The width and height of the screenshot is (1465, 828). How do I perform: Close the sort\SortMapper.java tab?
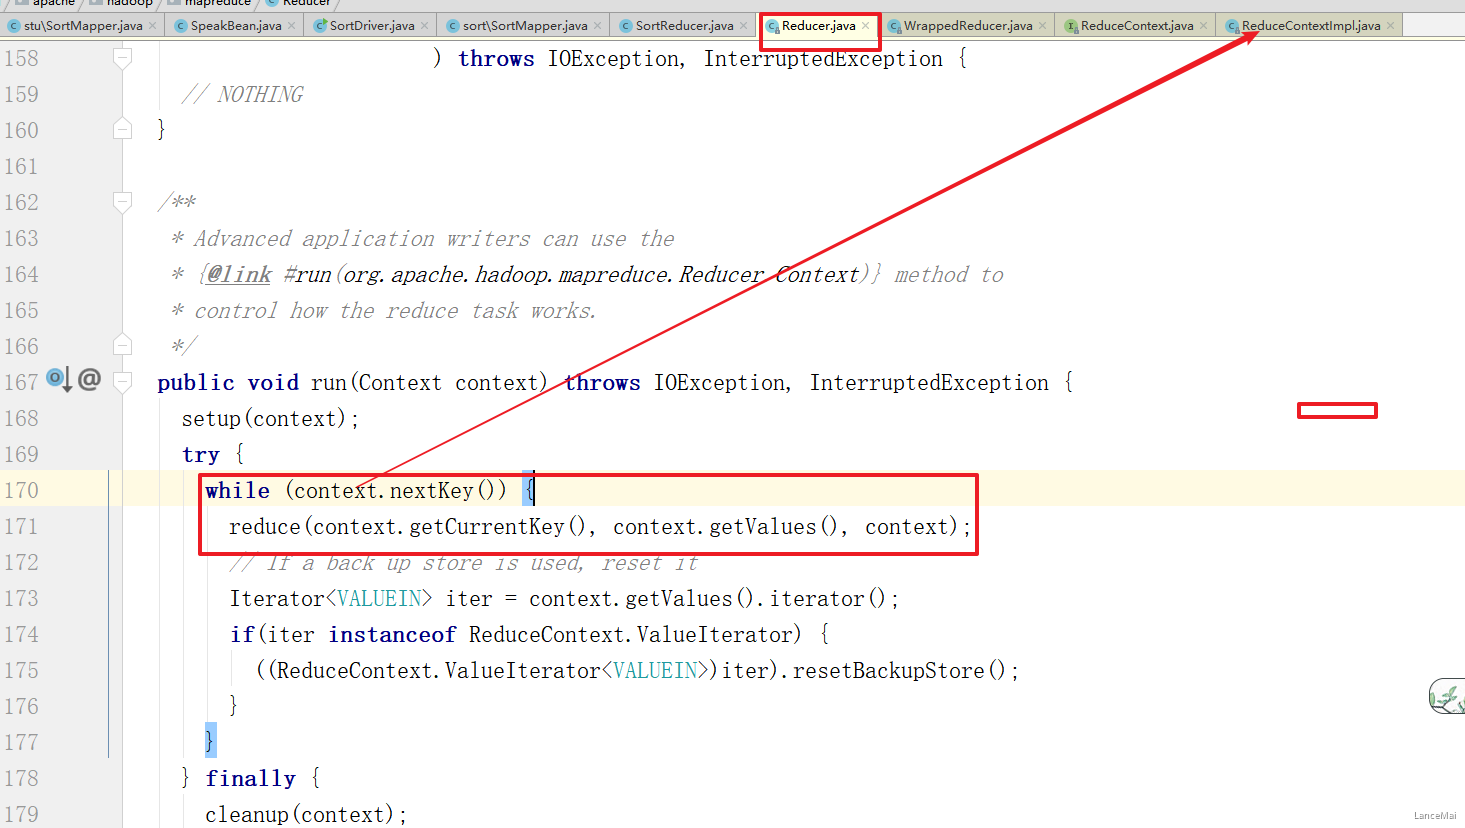tap(598, 26)
